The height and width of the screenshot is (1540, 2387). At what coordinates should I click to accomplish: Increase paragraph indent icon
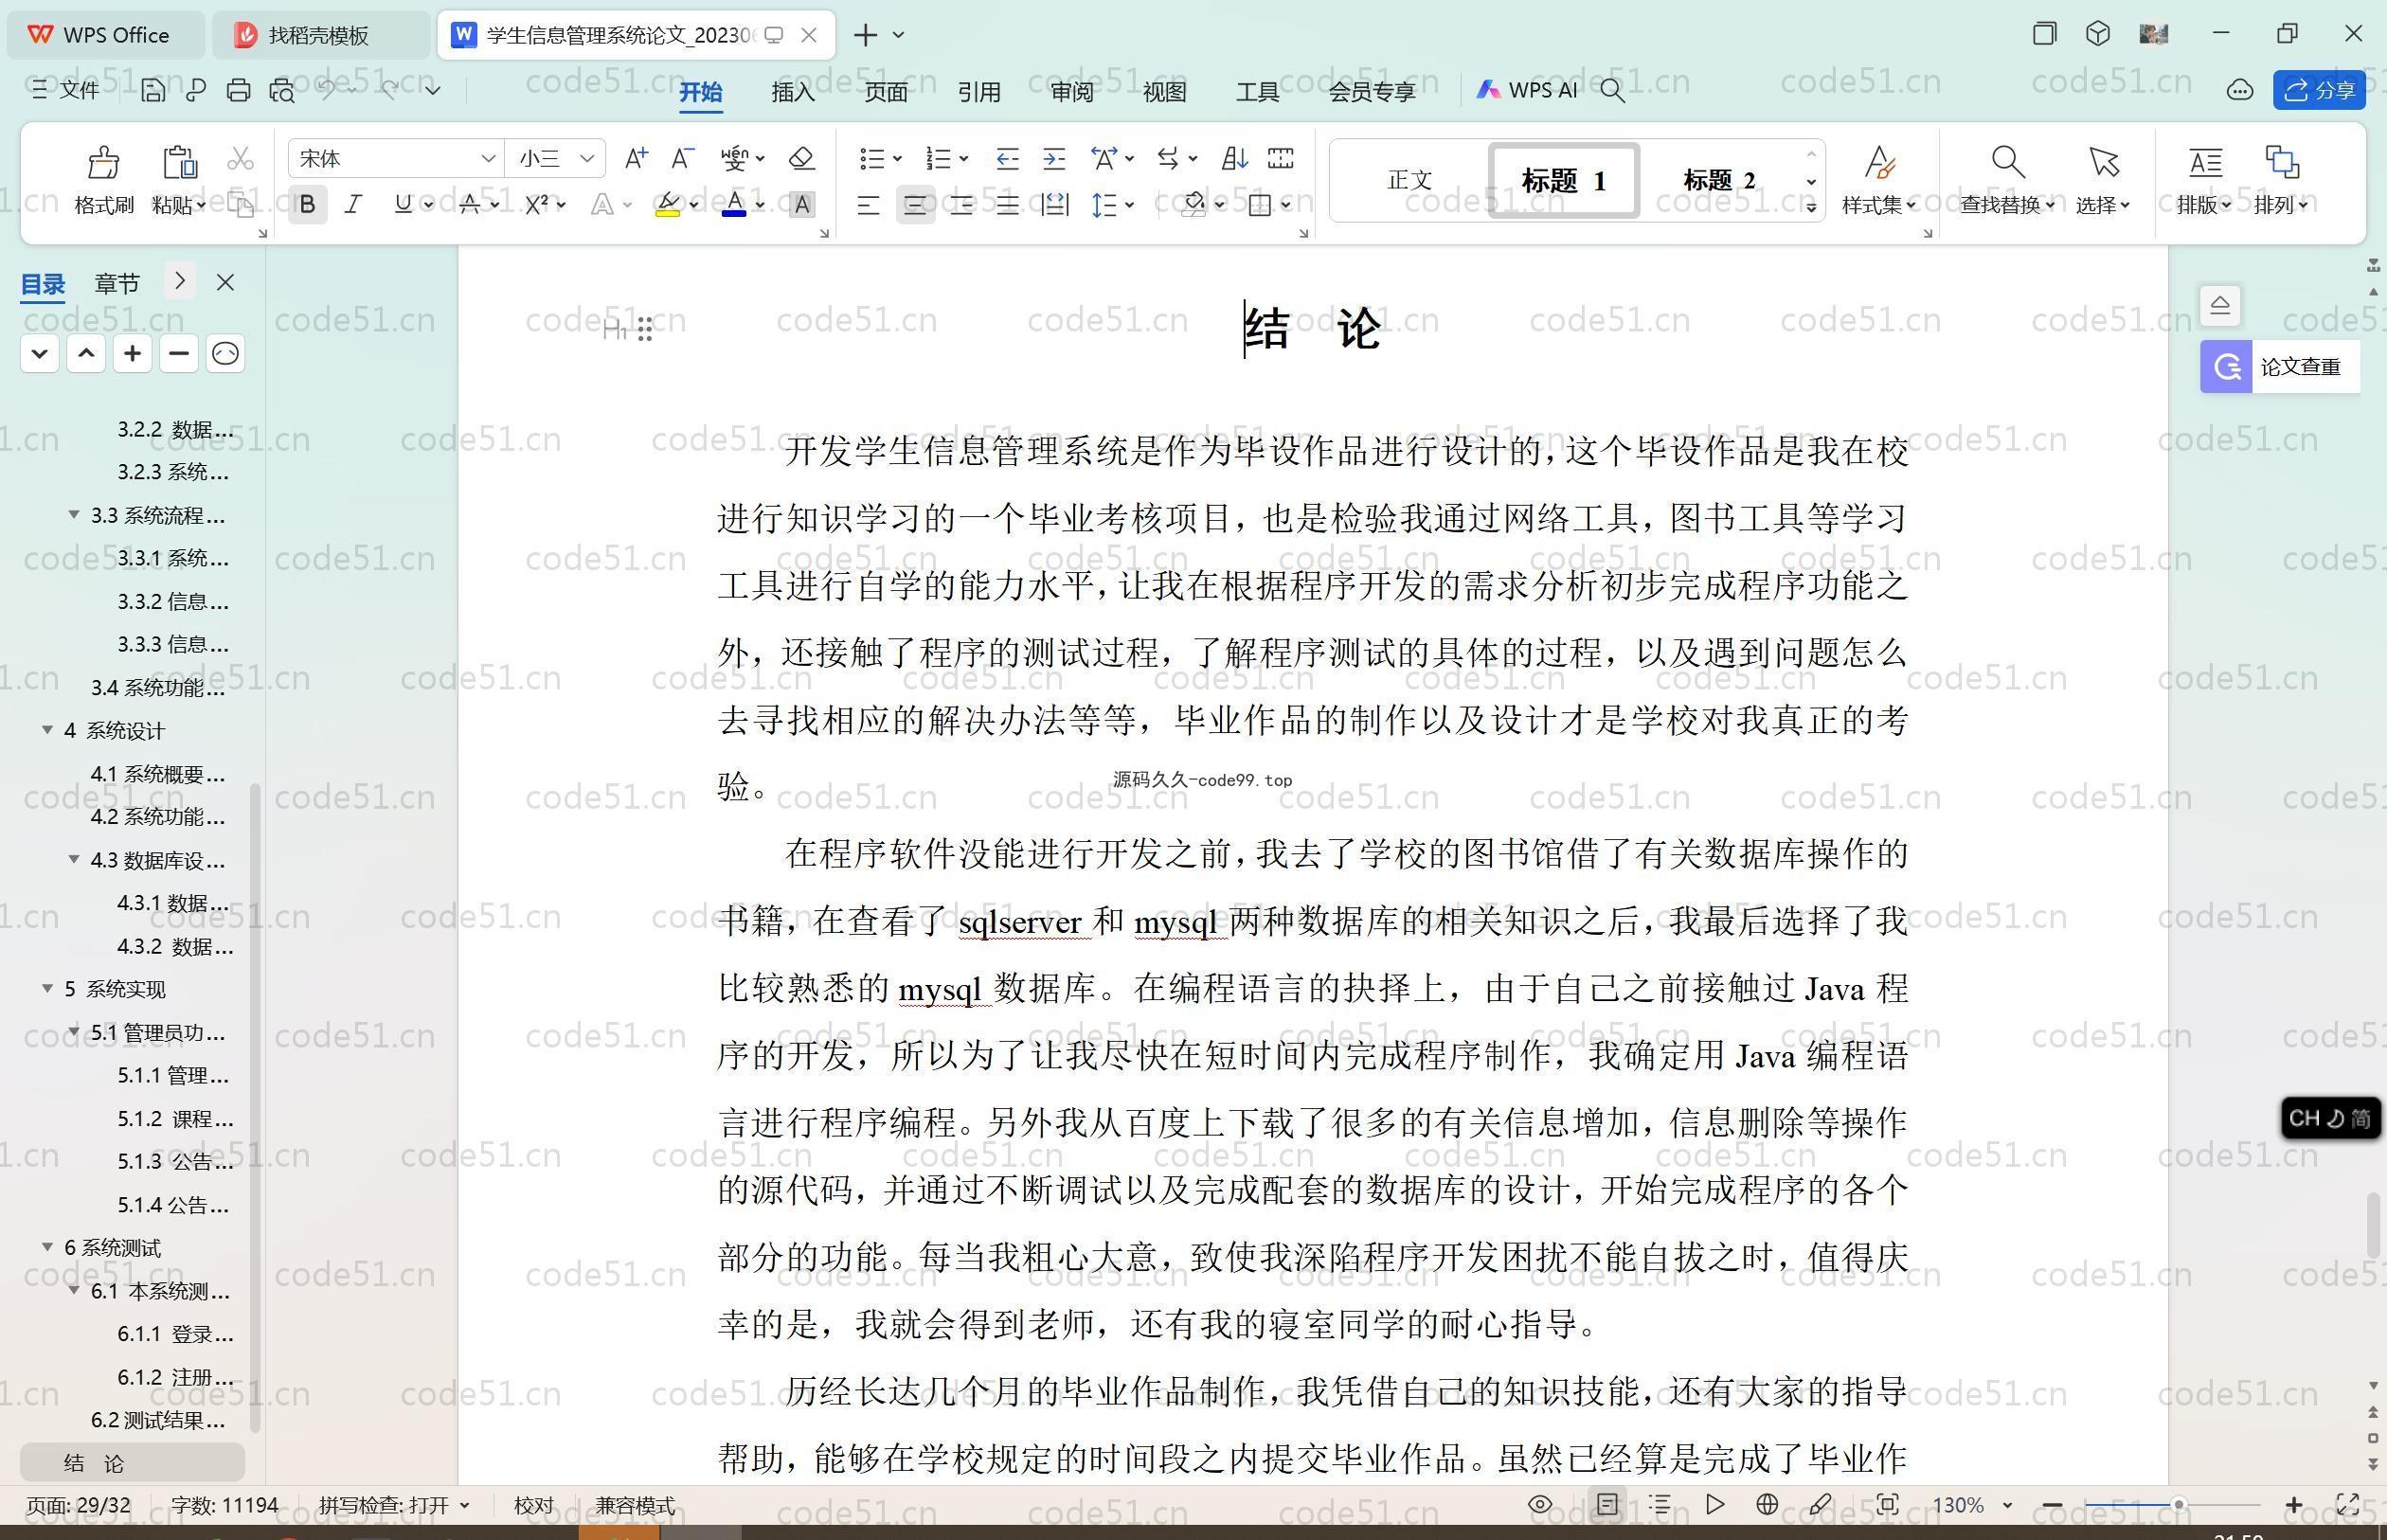[x=1054, y=158]
